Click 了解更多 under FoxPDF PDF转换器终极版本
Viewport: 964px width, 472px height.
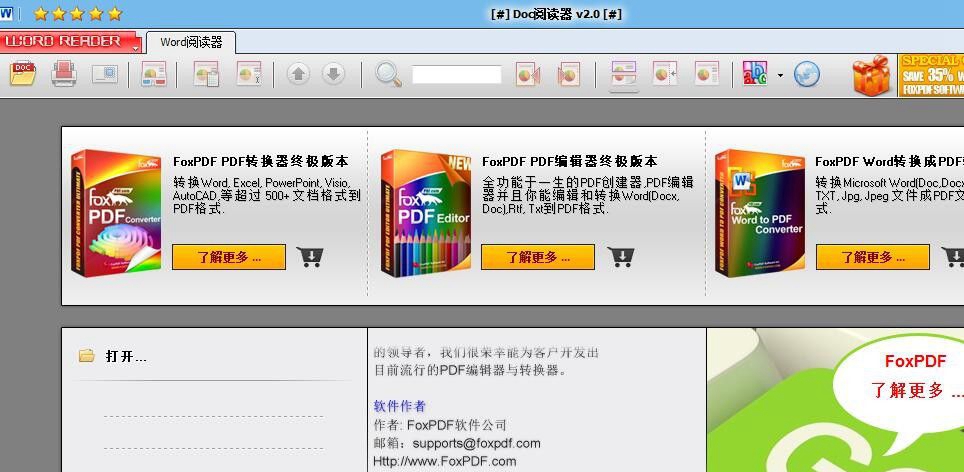(229, 257)
